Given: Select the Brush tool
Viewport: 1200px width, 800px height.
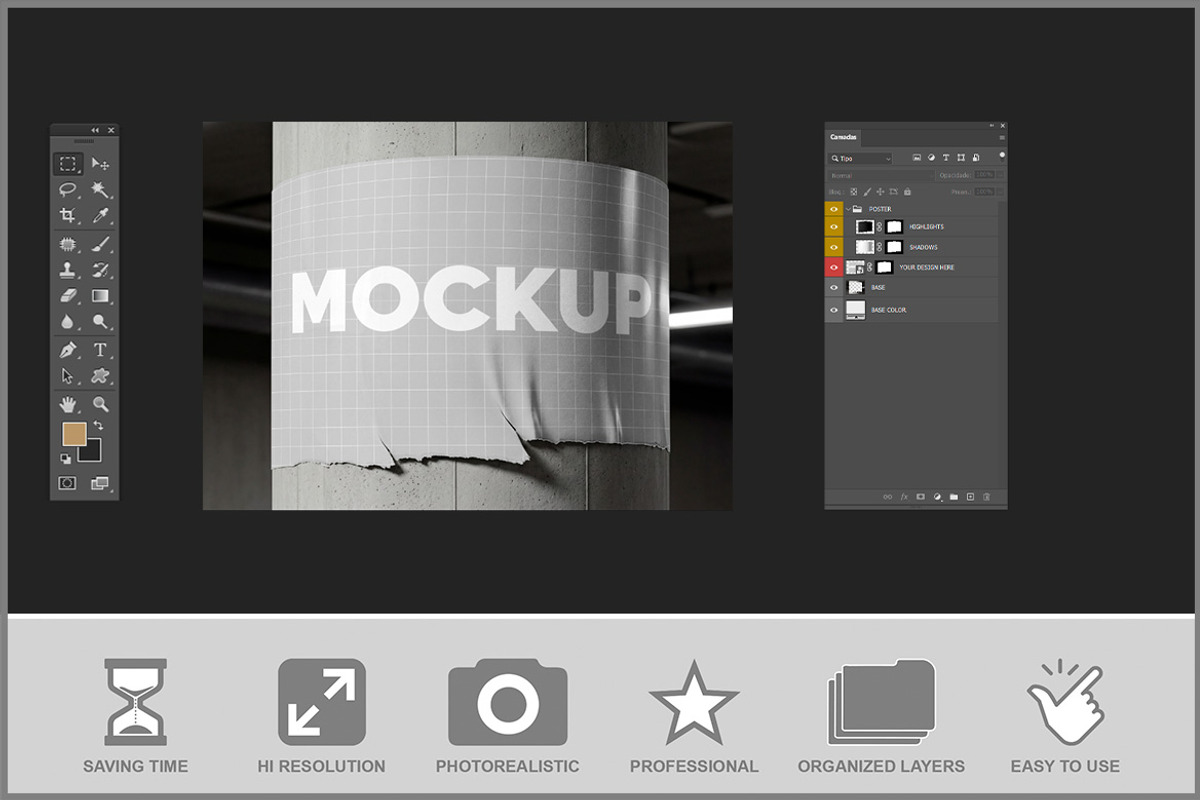Looking at the screenshot, I should click(100, 244).
